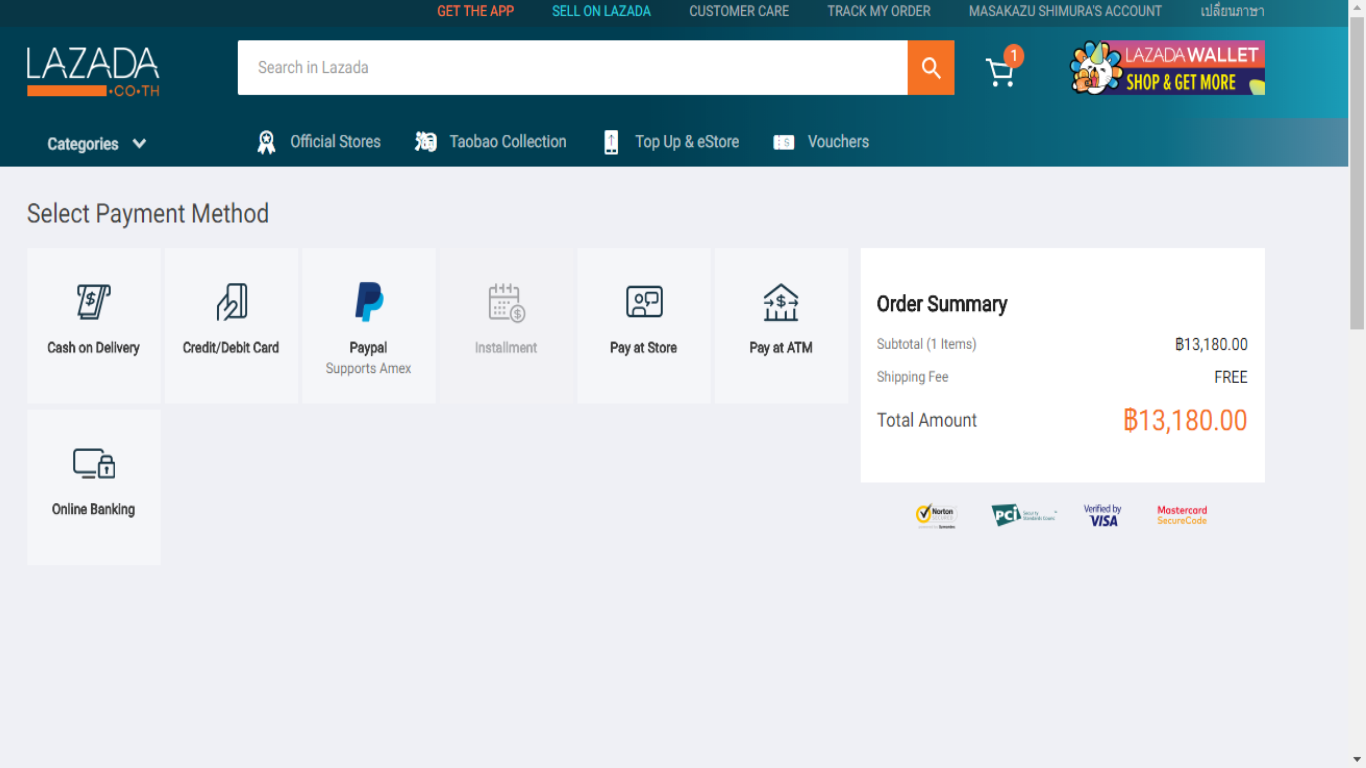The height and width of the screenshot is (768, 1366).
Task: Click scrollbar down arrow
Action: [1357, 760]
